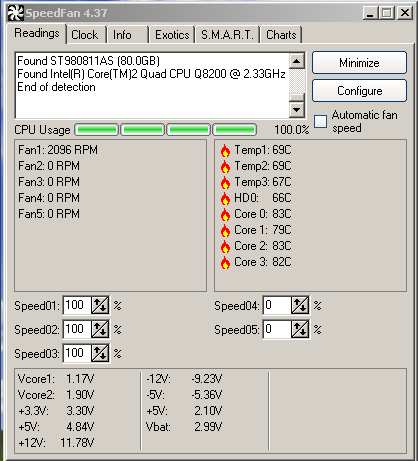Click the flame icon next to Core 0
This screenshot has width=418, height=461.
pos(225,214)
